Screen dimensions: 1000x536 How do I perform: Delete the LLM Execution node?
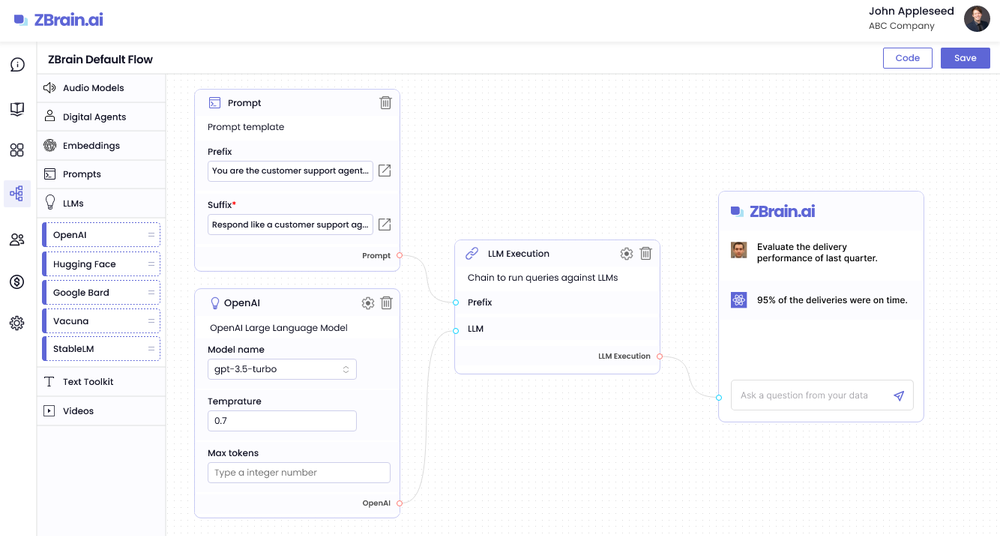click(x=646, y=254)
